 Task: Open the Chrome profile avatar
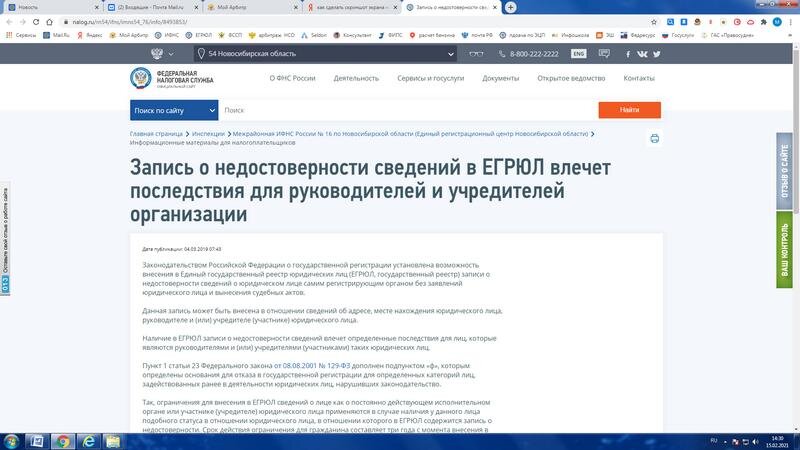click(777, 22)
